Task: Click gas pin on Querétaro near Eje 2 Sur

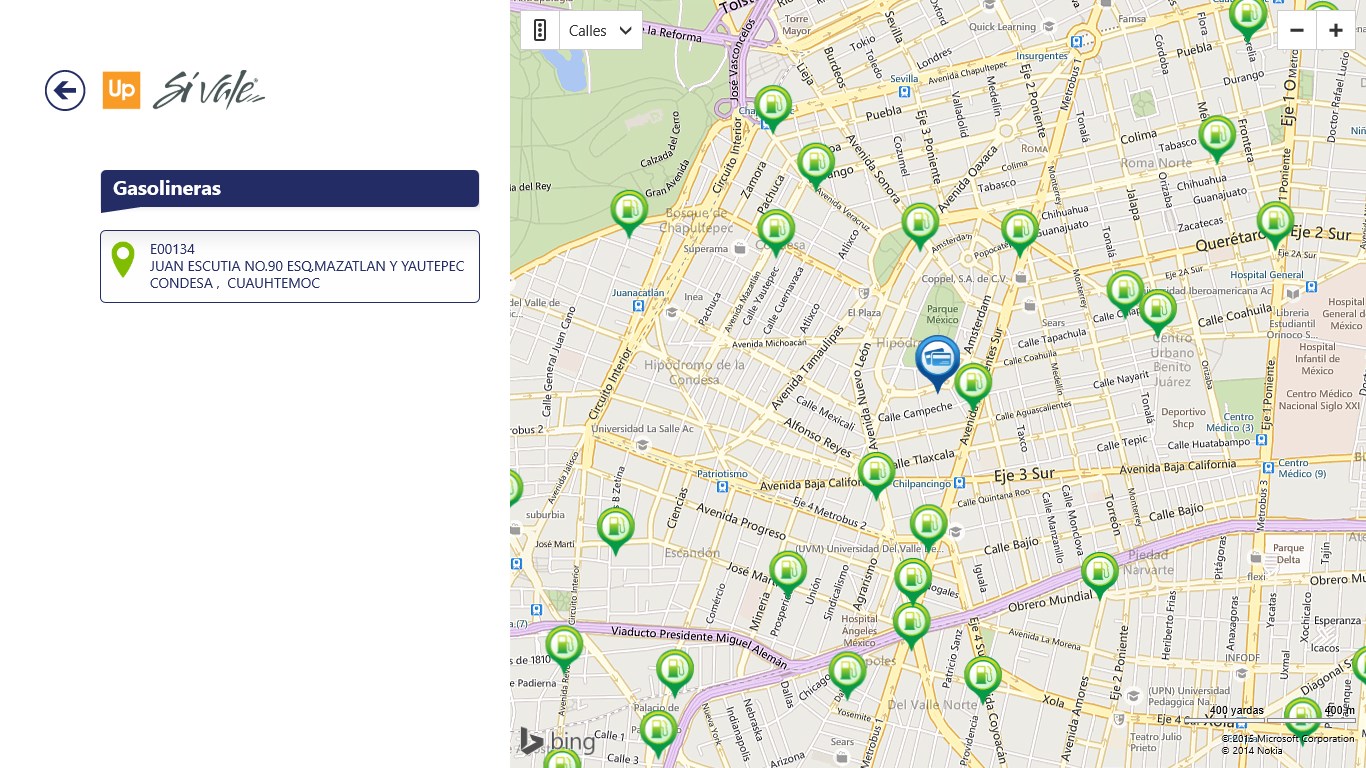Action: (1275, 221)
